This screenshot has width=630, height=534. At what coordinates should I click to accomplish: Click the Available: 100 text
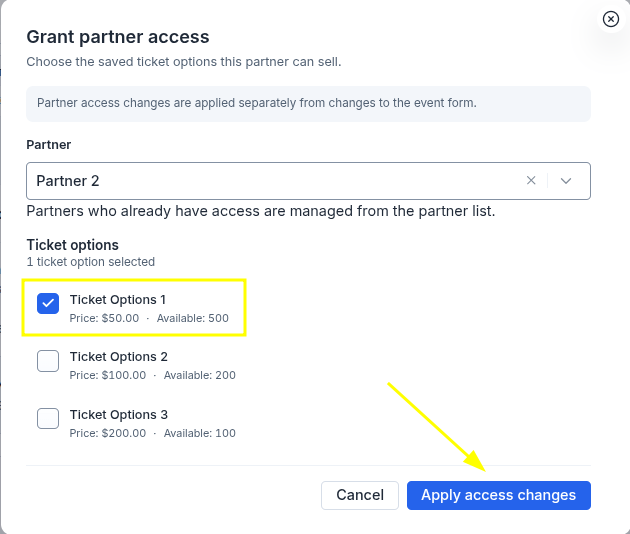(x=200, y=433)
